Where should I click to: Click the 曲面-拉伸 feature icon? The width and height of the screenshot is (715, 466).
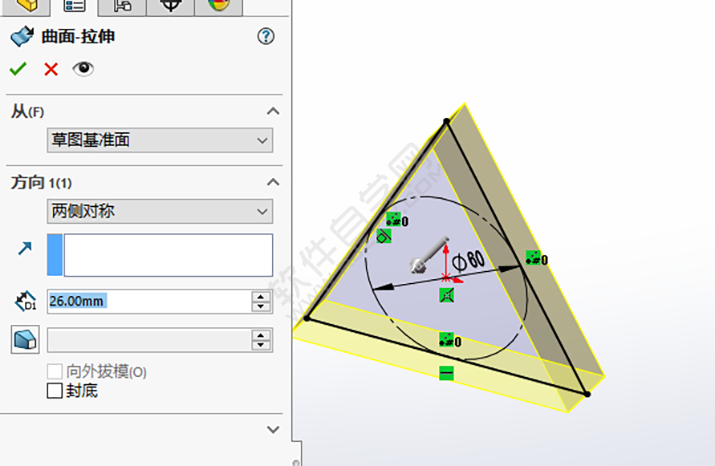[22, 36]
